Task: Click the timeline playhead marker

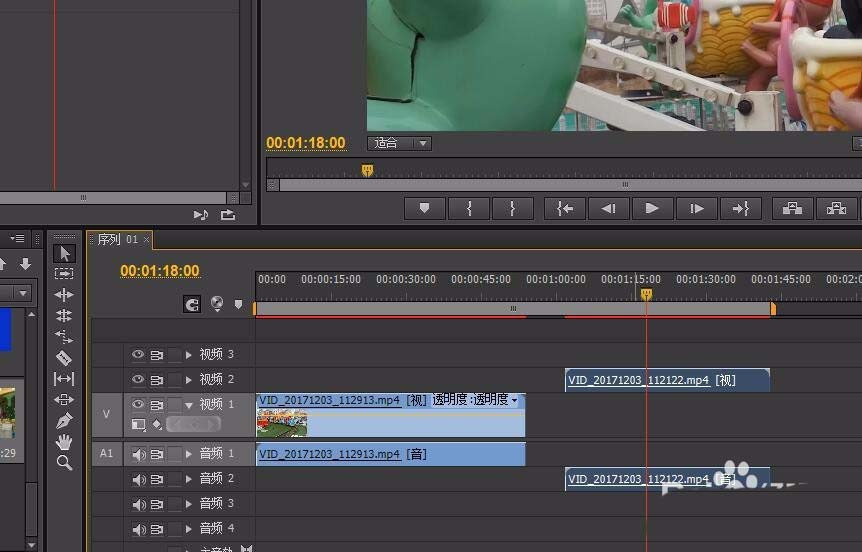Action: pyautogui.click(x=646, y=294)
